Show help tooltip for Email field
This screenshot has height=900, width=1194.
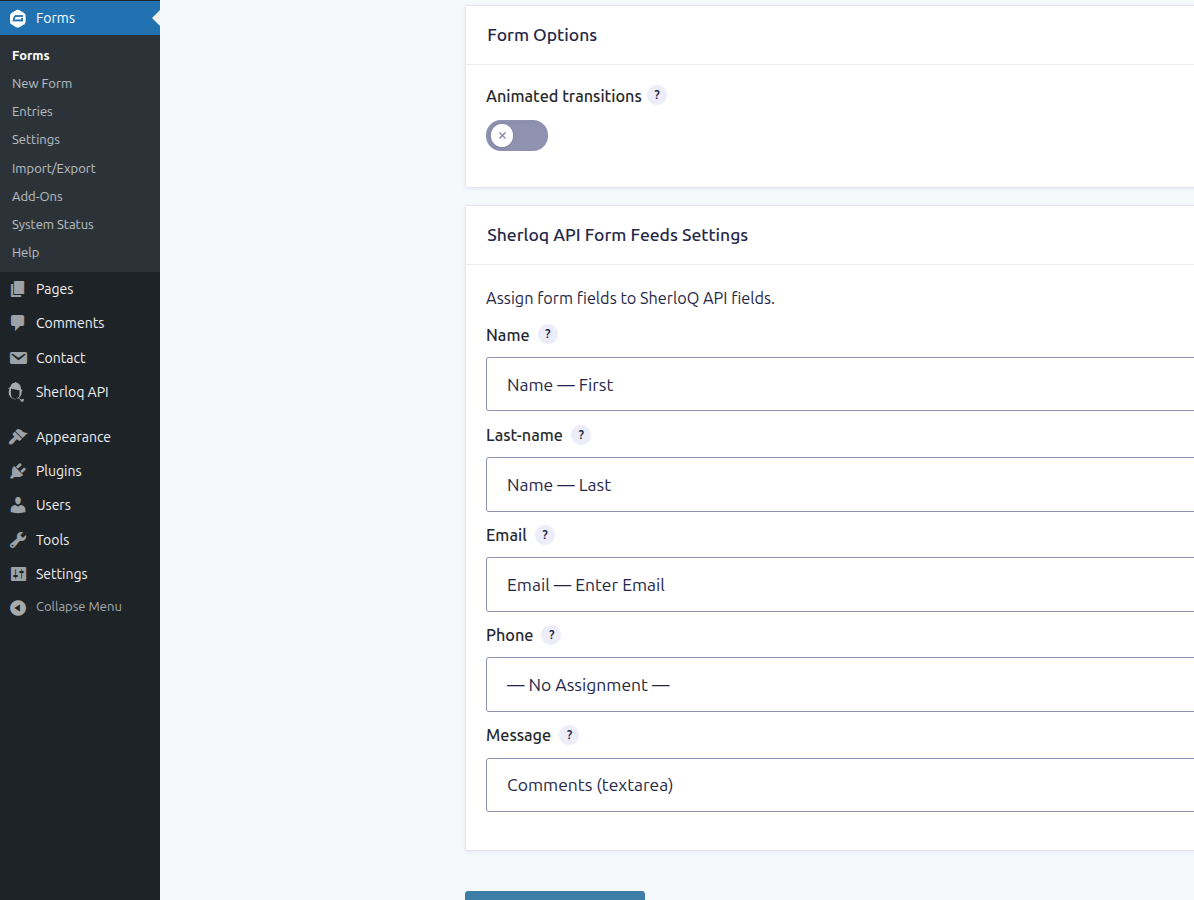pyautogui.click(x=545, y=535)
